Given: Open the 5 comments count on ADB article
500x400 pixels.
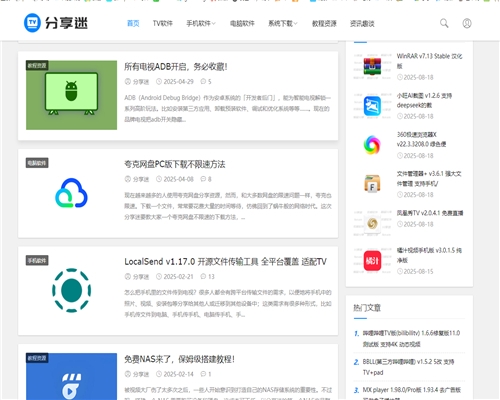Looking at the screenshot, I should [206, 82].
